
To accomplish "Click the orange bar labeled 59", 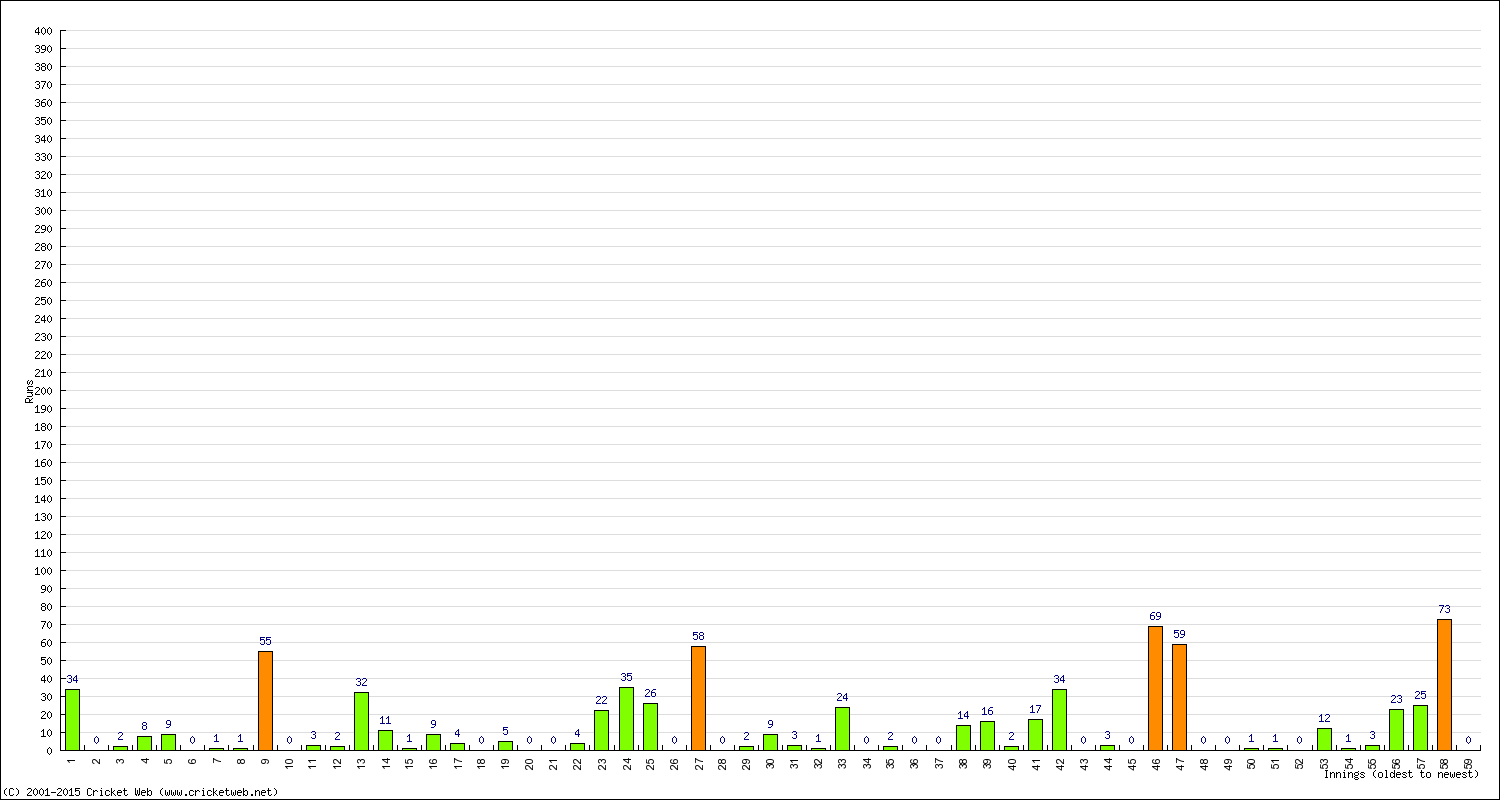I will pyautogui.click(x=1179, y=697).
